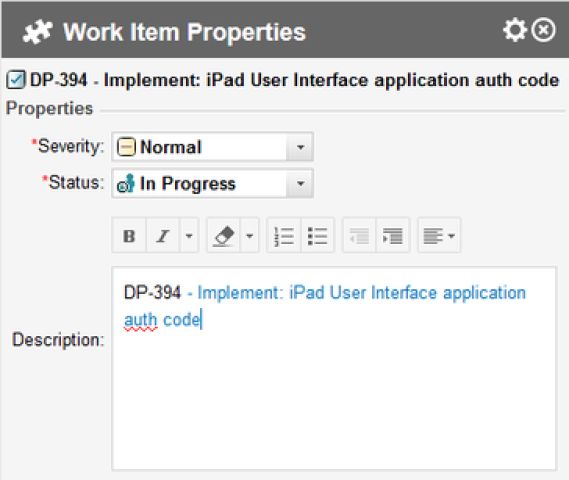
Task: Open the dropdown arrow beside the eraser
Action: 250,236
